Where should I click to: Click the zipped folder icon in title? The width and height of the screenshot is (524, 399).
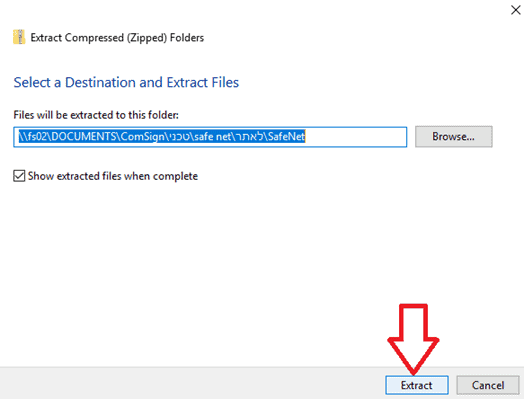coord(19,37)
